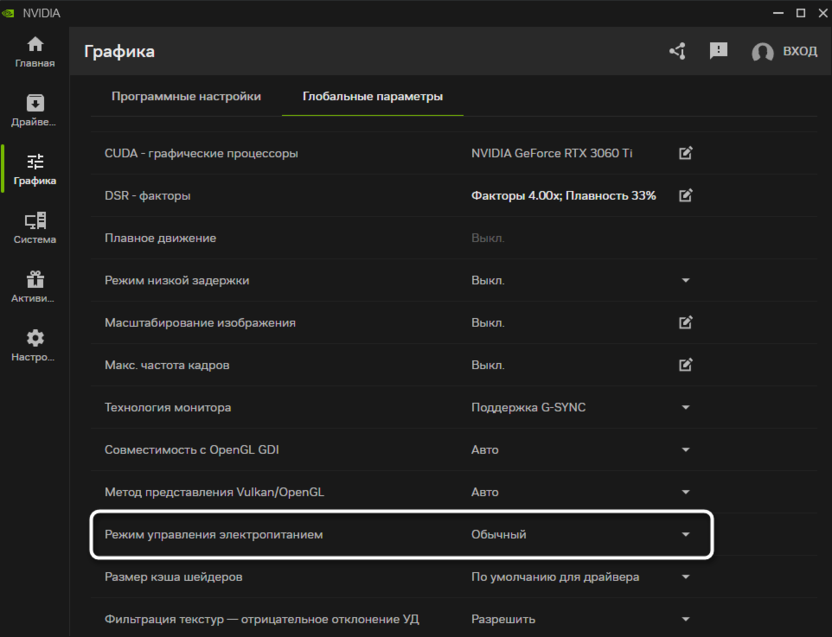Edit Макс. частота кадров setting
This screenshot has height=637, width=832.
click(x=685, y=365)
